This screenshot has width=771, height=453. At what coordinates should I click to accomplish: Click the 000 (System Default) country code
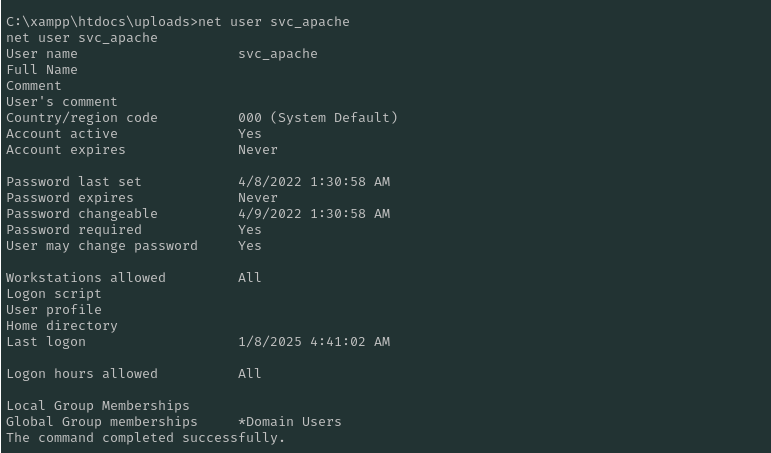[x=318, y=117]
